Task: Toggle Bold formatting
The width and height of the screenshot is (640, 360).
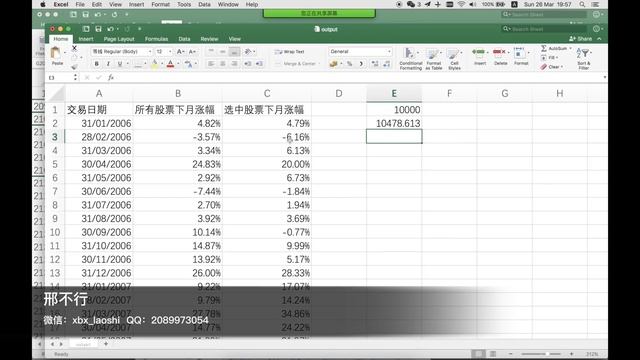Action: (x=97, y=64)
